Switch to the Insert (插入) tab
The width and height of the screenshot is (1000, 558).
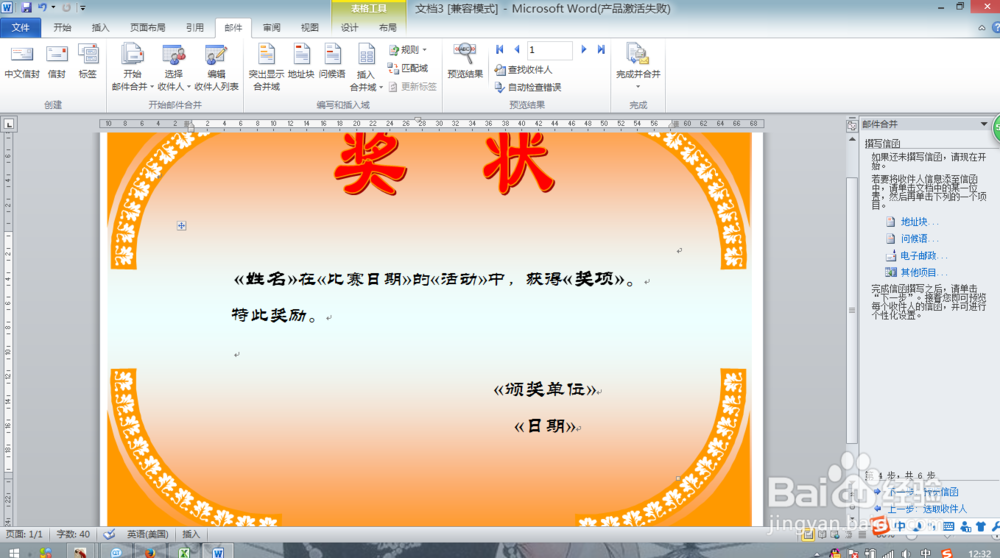pyautogui.click(x=101, y=27)
